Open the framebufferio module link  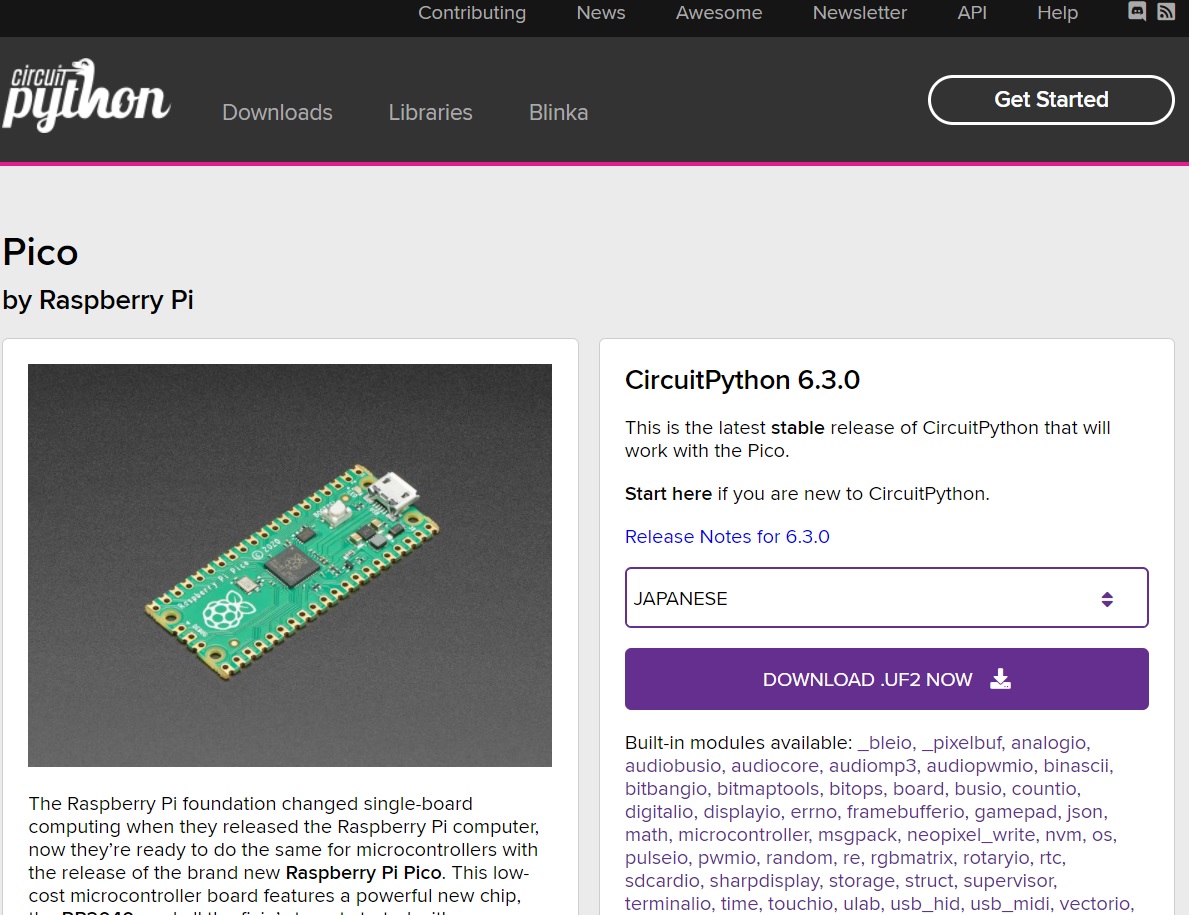tap(905, 812)
